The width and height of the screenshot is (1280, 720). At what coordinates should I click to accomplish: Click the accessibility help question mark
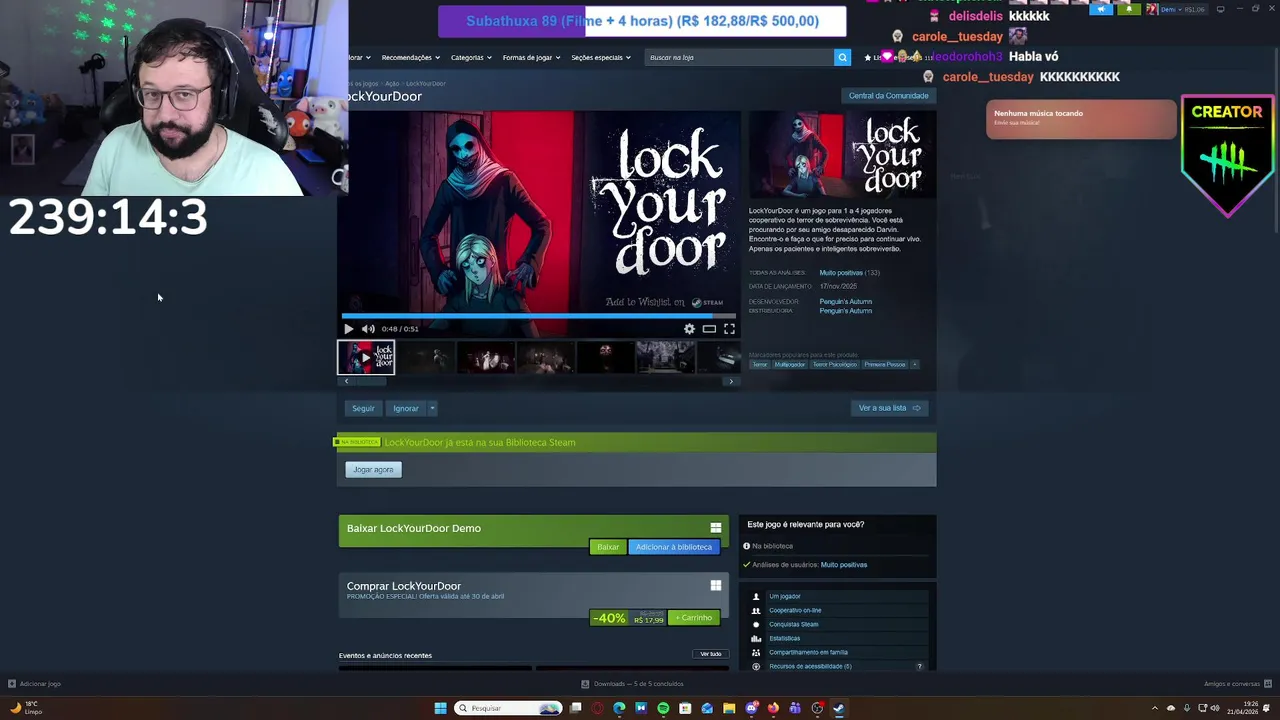pos(919,666)
